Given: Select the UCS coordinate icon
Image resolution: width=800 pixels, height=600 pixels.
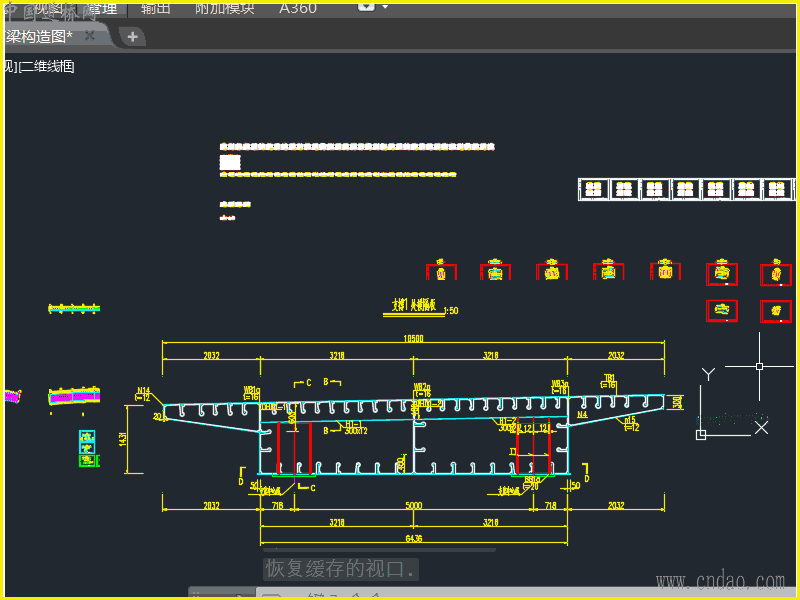Looking at the screenshot, I should (732, 403).
